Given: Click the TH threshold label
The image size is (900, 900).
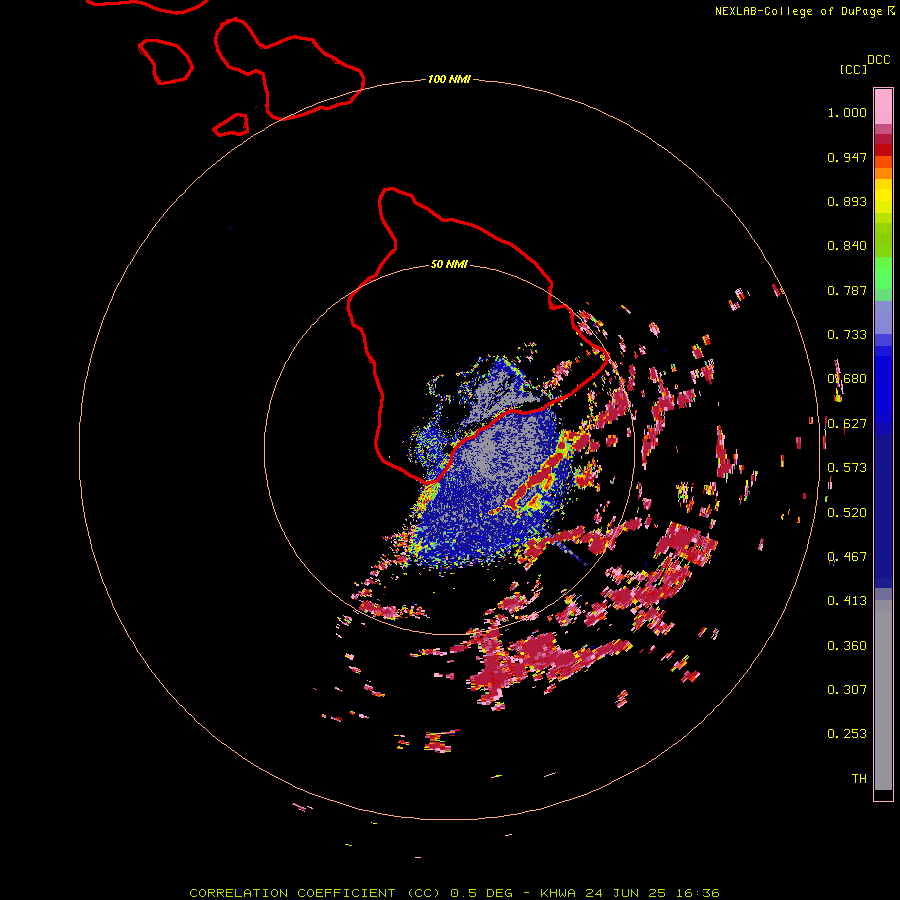Looking at the screenshot, I should (x=859, y=778).
